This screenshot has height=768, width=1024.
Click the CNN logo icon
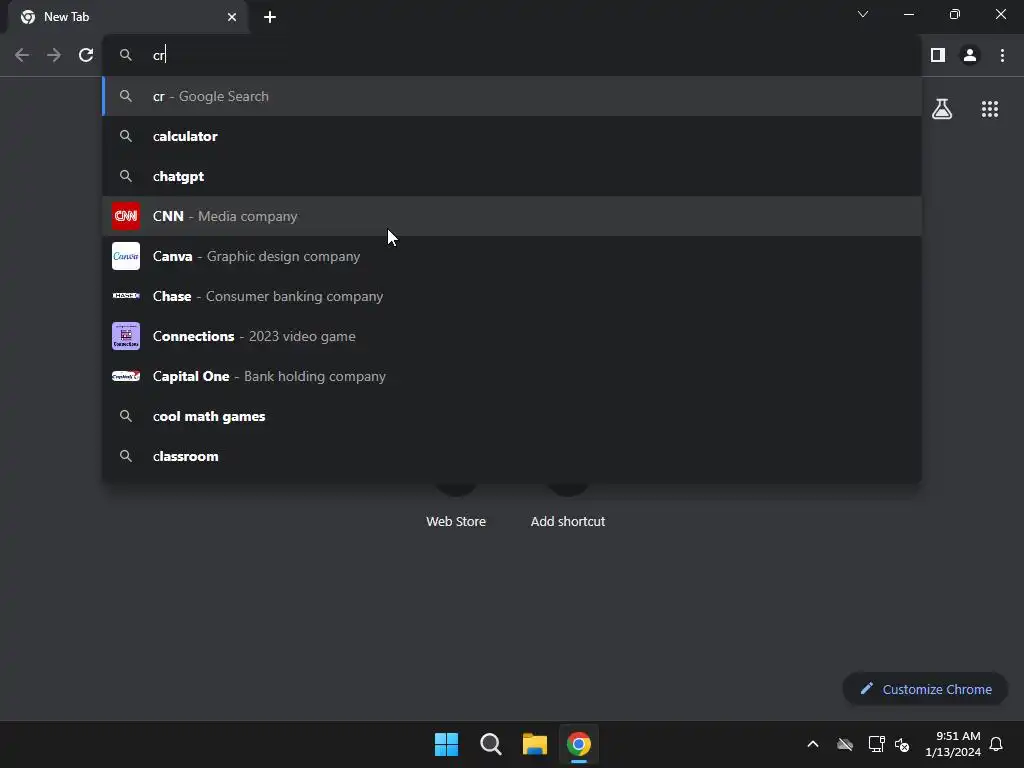click(126, 216)
